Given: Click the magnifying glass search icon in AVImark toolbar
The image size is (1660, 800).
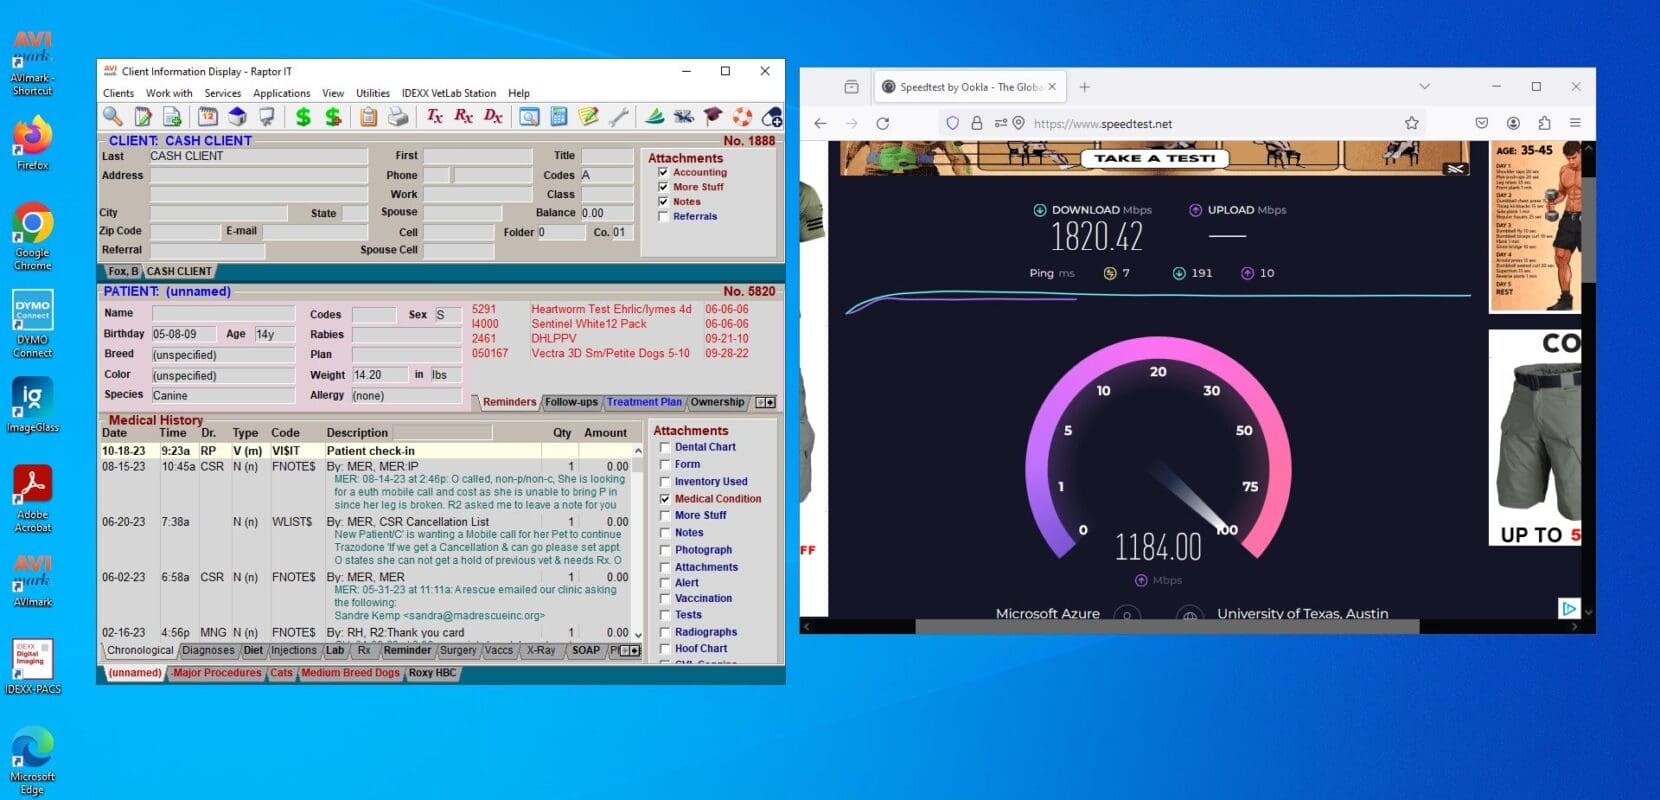Looking at the screenshot, I should 113,117.
